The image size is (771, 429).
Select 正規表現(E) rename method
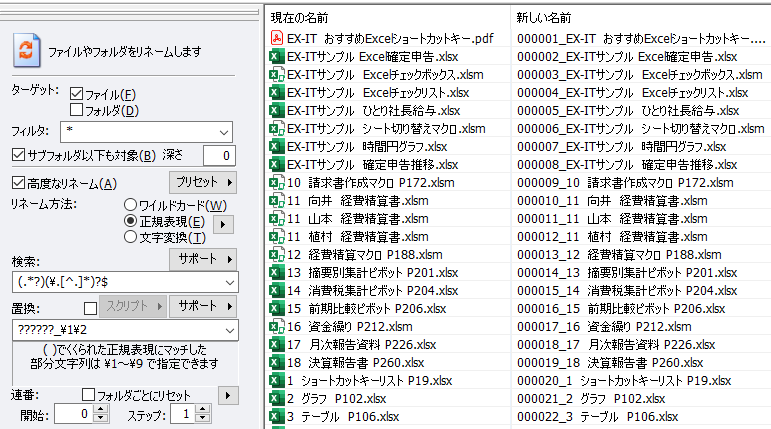(x=130, y=220)
